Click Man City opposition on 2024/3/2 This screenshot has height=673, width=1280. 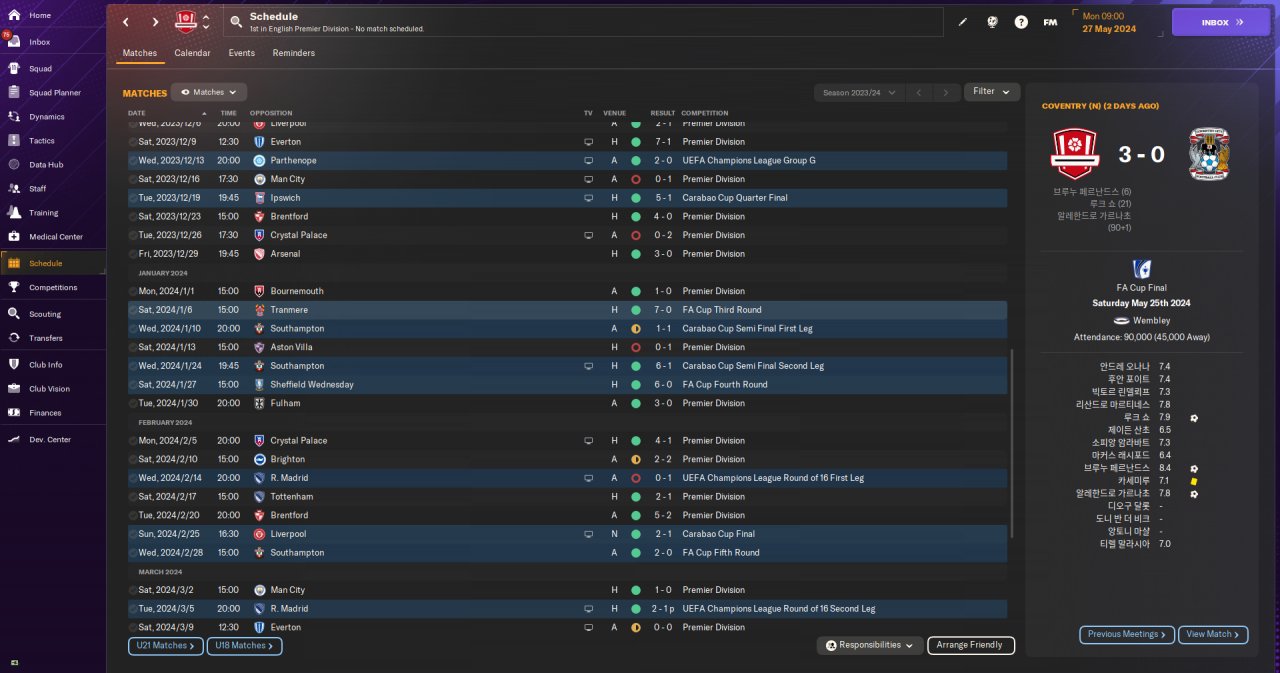click(x=288, y=590)
